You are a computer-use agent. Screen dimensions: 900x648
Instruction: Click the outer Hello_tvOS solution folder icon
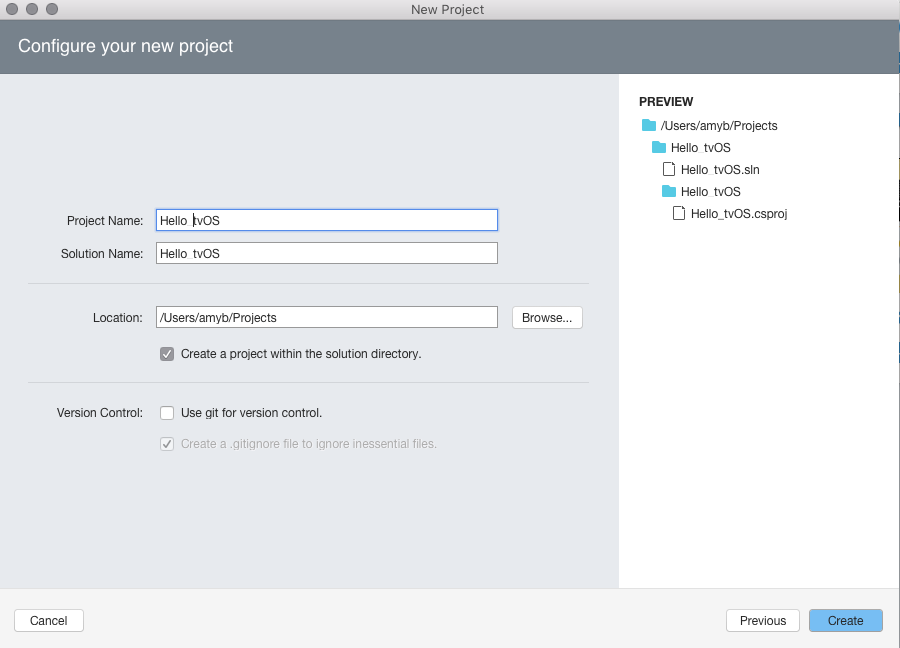pos(659,148)
